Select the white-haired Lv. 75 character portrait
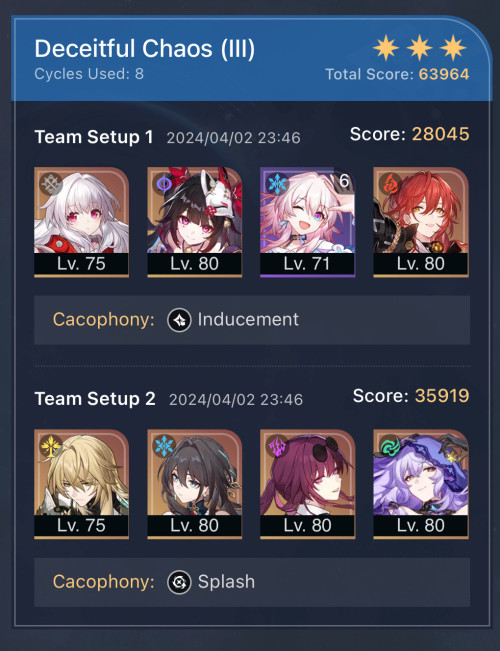The image size is (500, 651). click(x=81, y=222)
